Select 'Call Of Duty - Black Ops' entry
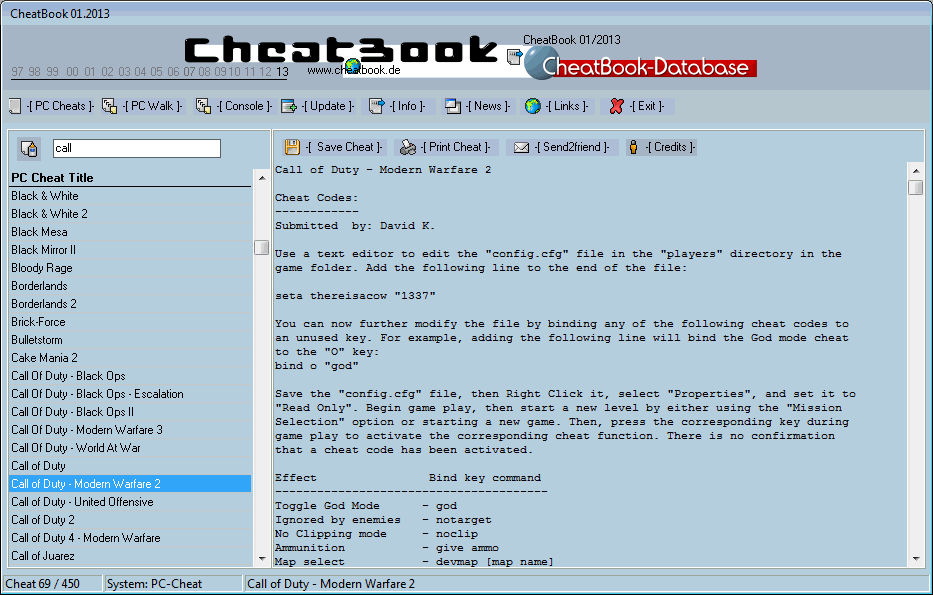933x595 pixels. click(130, 376)
